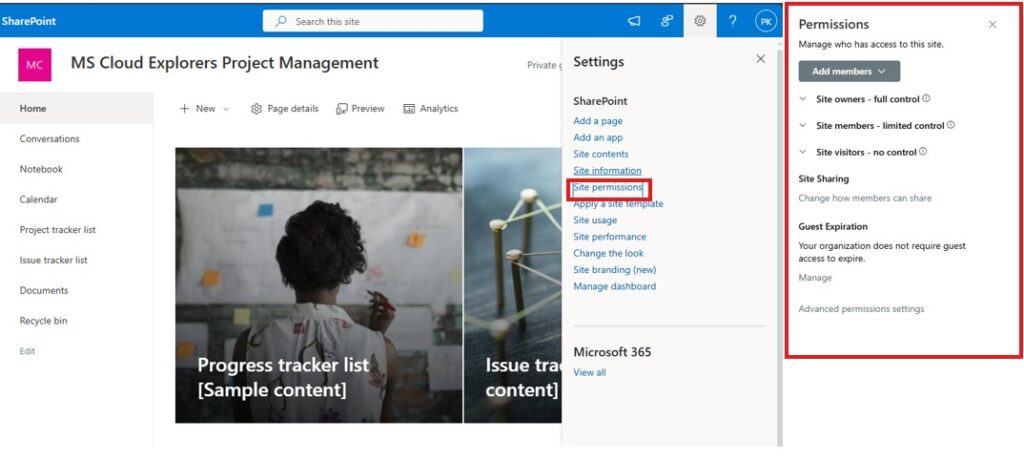Open the settings gear icon
Image resolution: width=1024 pixels, height=460 pixels.
pos(699,21)
